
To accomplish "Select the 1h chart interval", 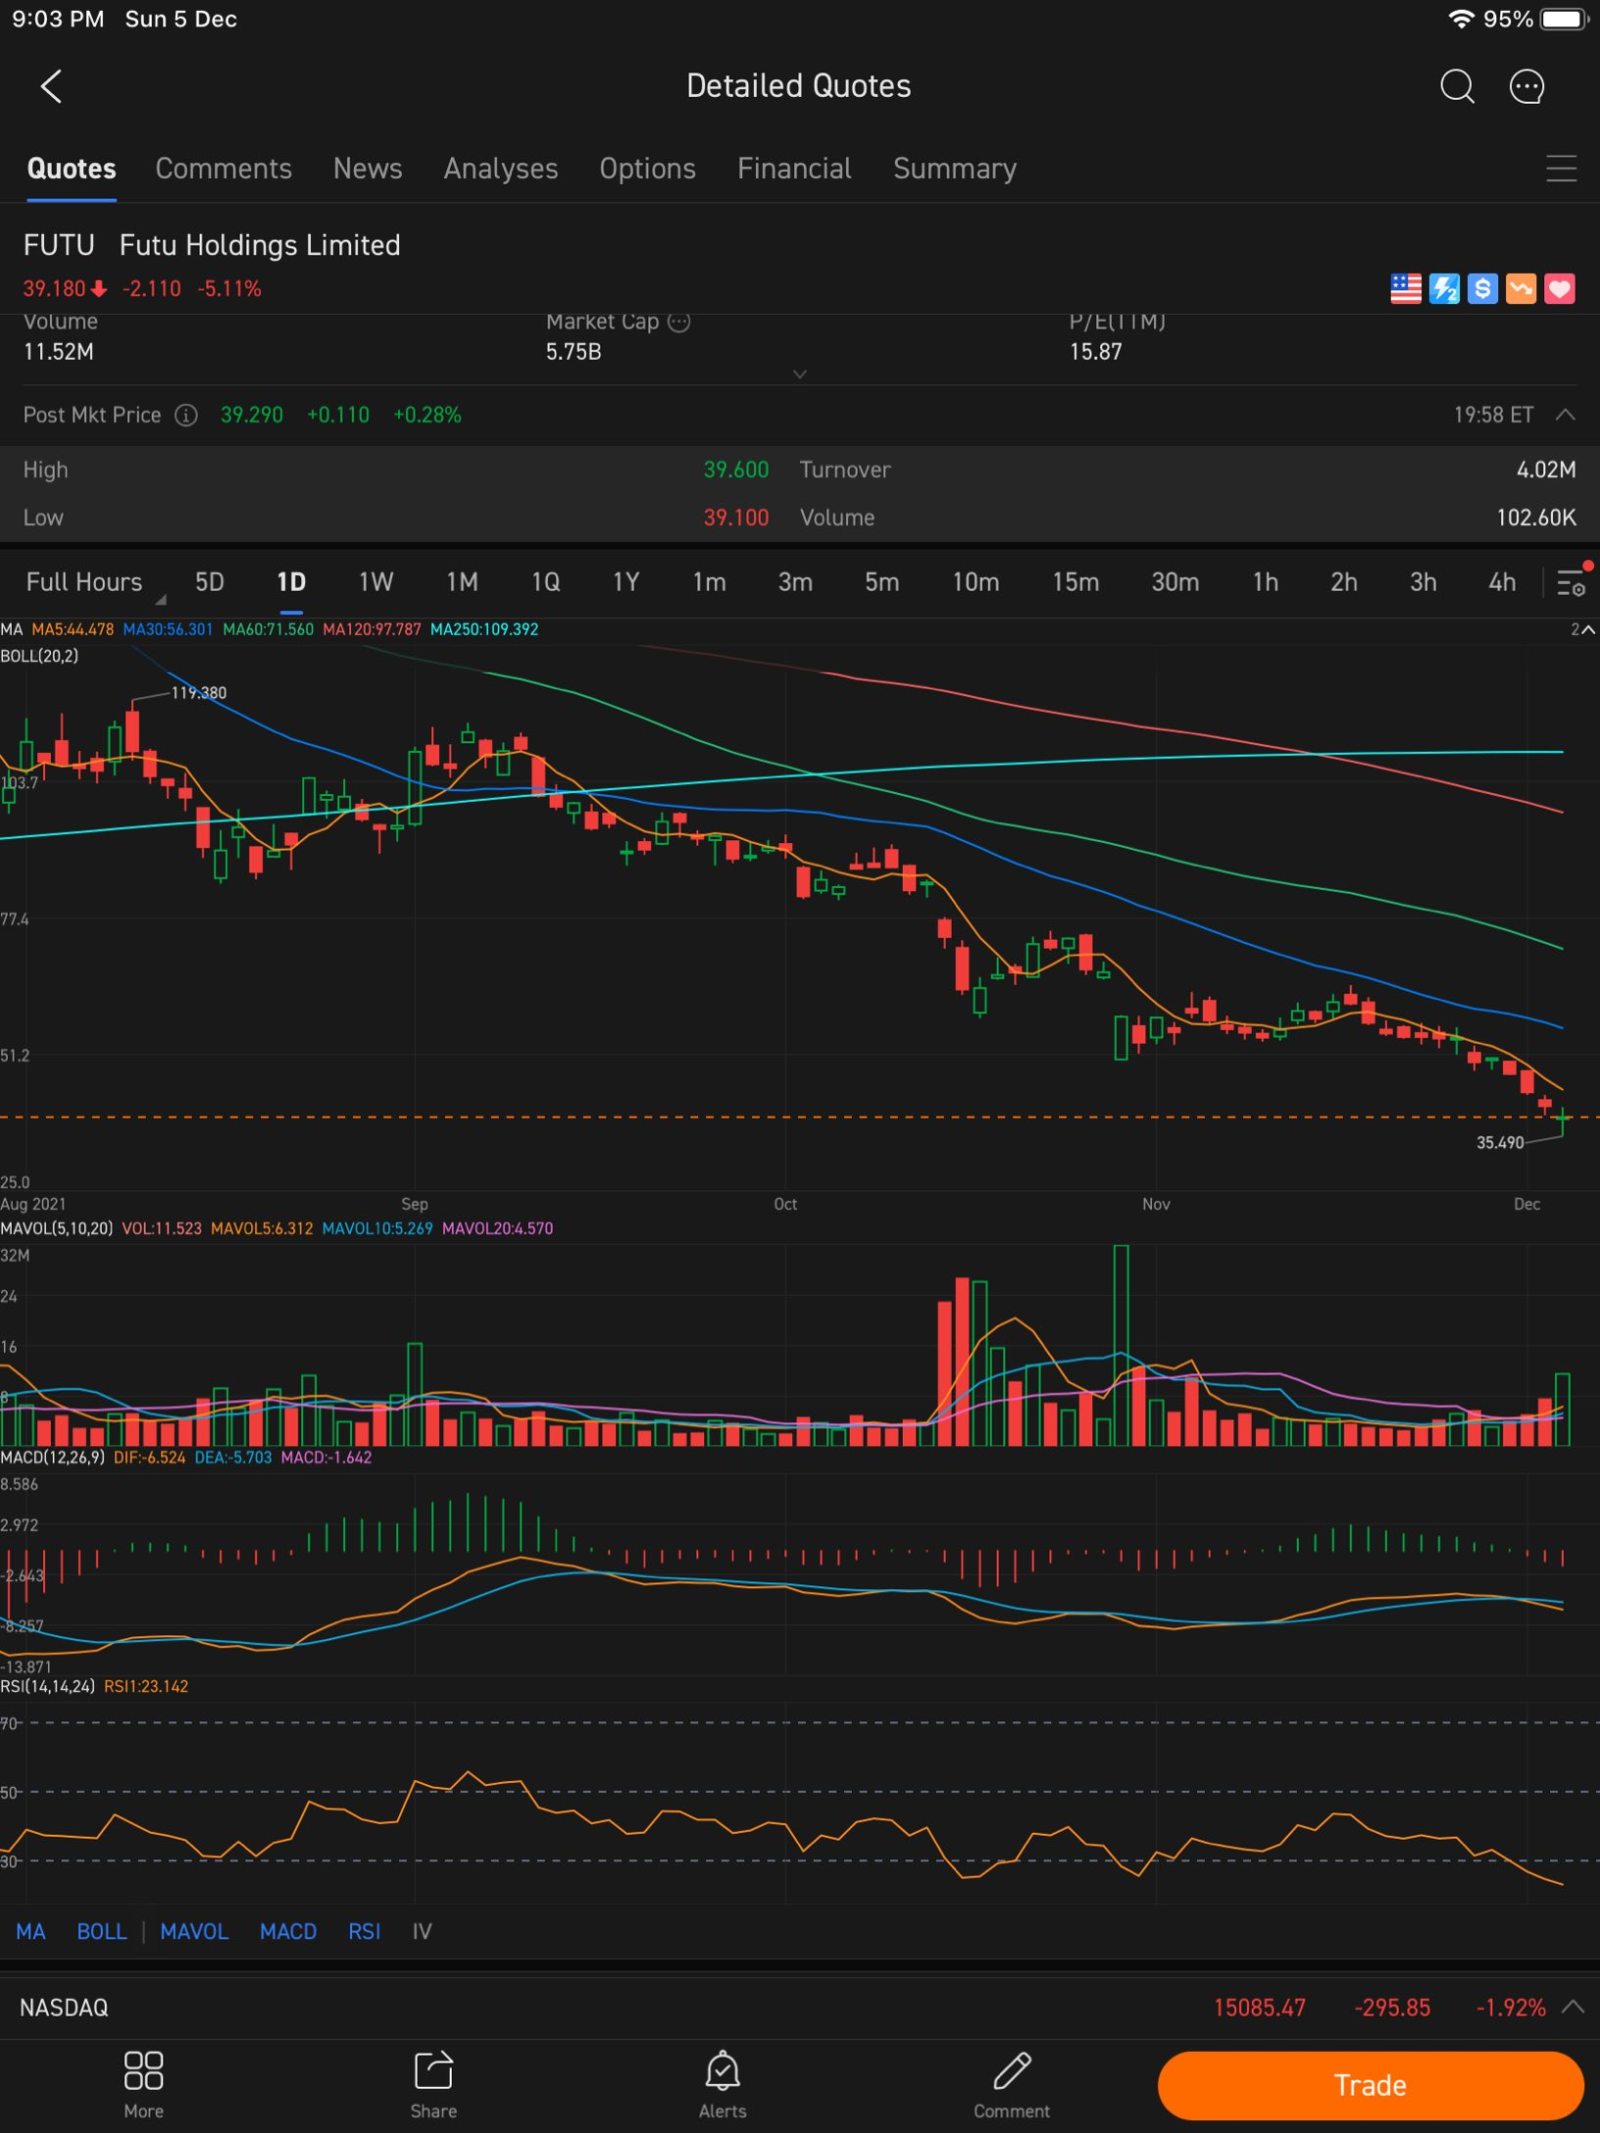I will point(1265,582).
